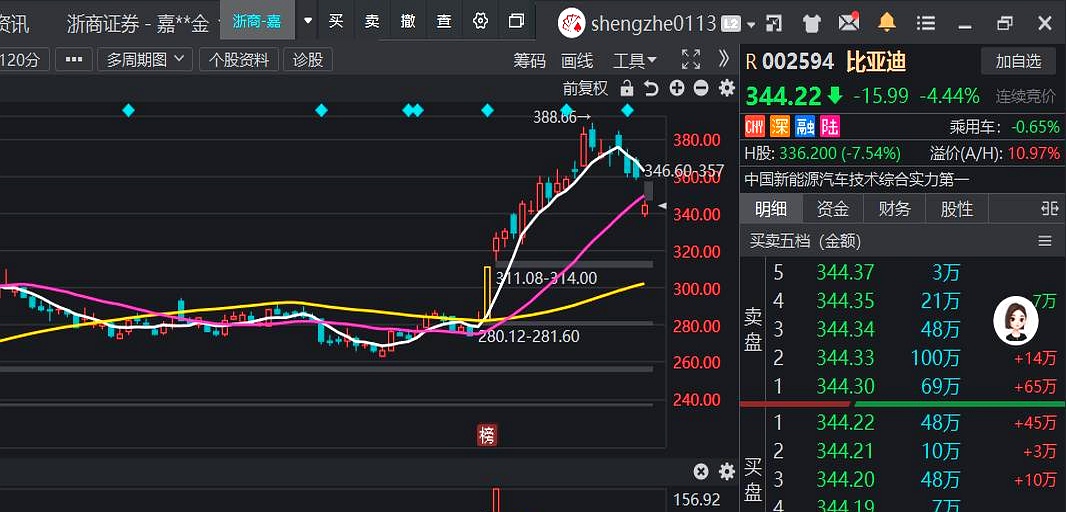Click sell level 5 price 344.37
1066x512 pixels.
click(x=845, y=273)
